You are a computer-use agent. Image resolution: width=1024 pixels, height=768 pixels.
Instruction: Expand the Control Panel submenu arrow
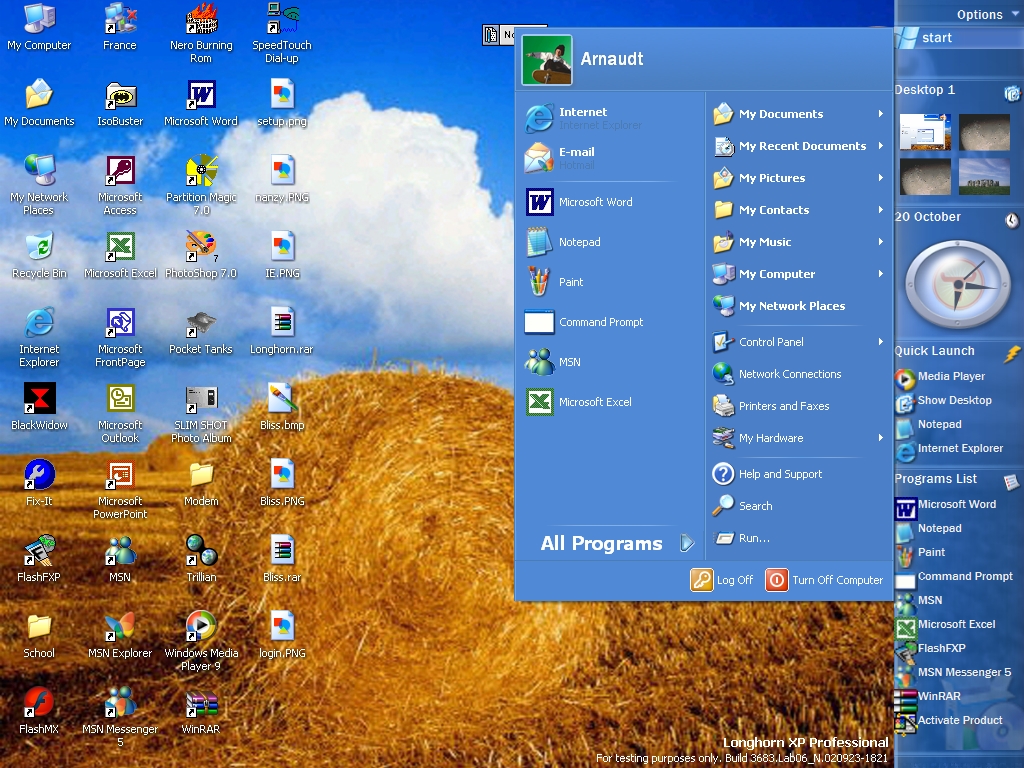pyautogui.click(x=880, y=342)
